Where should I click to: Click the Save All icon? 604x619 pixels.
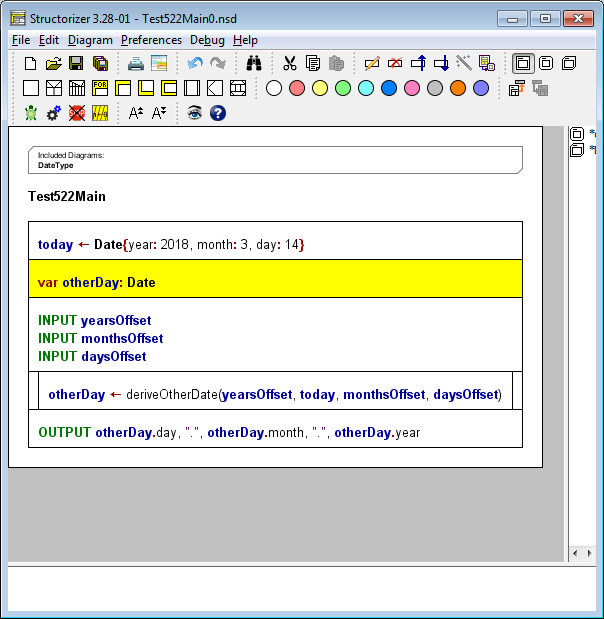point(100,64)
